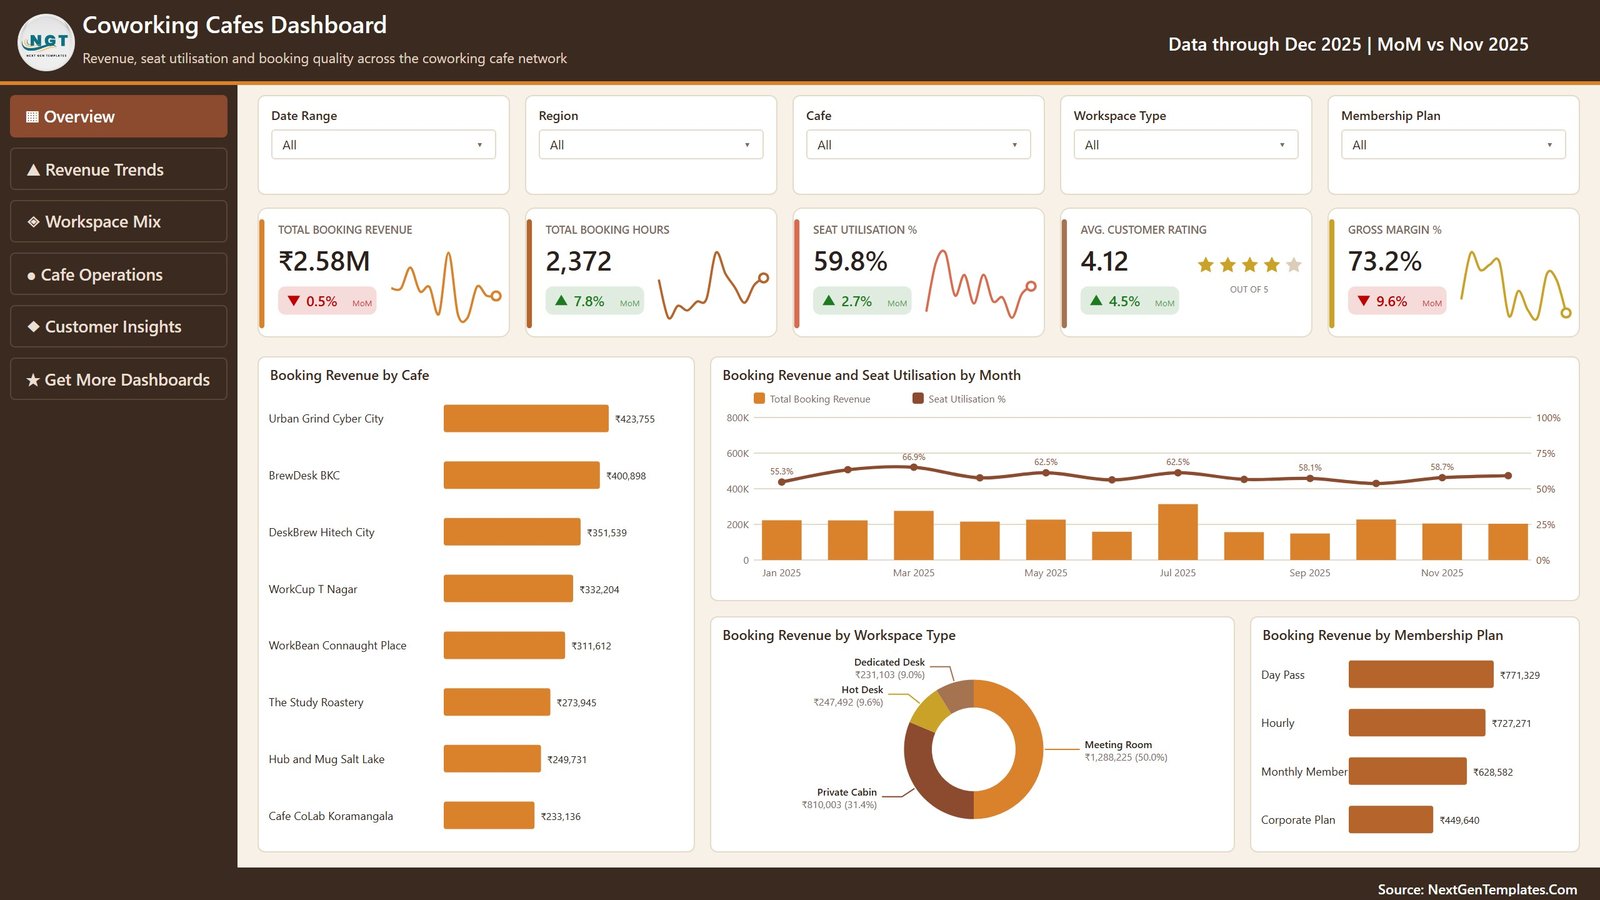Image resolution: width=1600 pixels, height=900 pixels.
Task: Select the Urban Grind Cyber City bar
Action: (526, 418)
